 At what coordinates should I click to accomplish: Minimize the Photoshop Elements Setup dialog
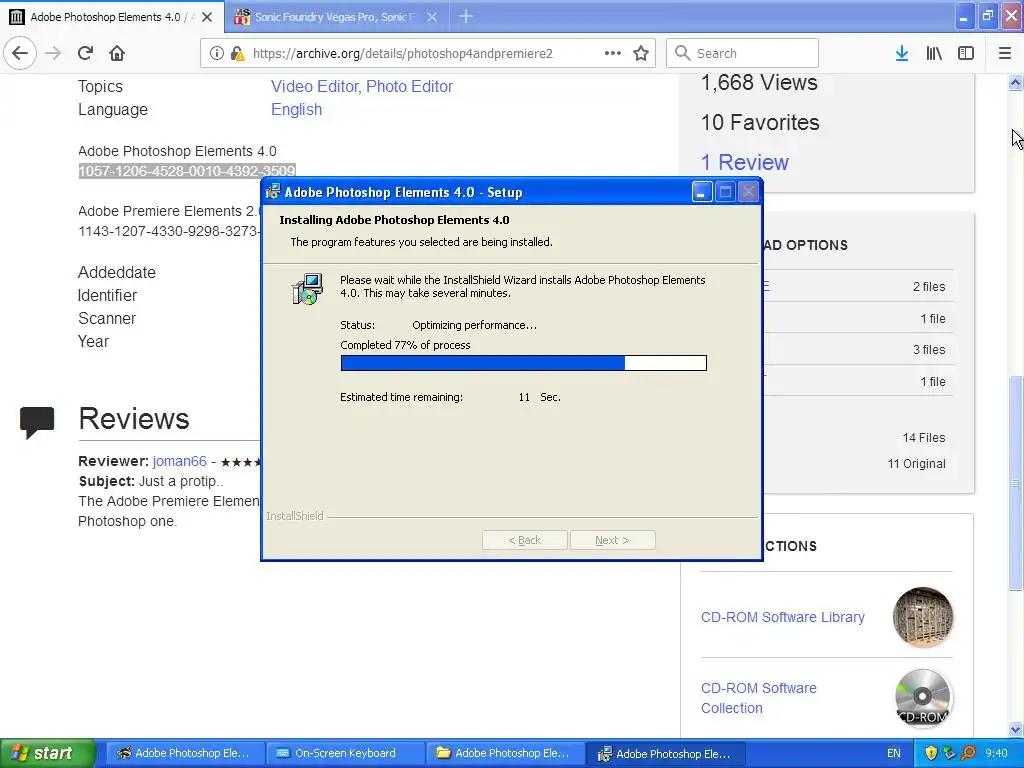(x=701, y=192)
